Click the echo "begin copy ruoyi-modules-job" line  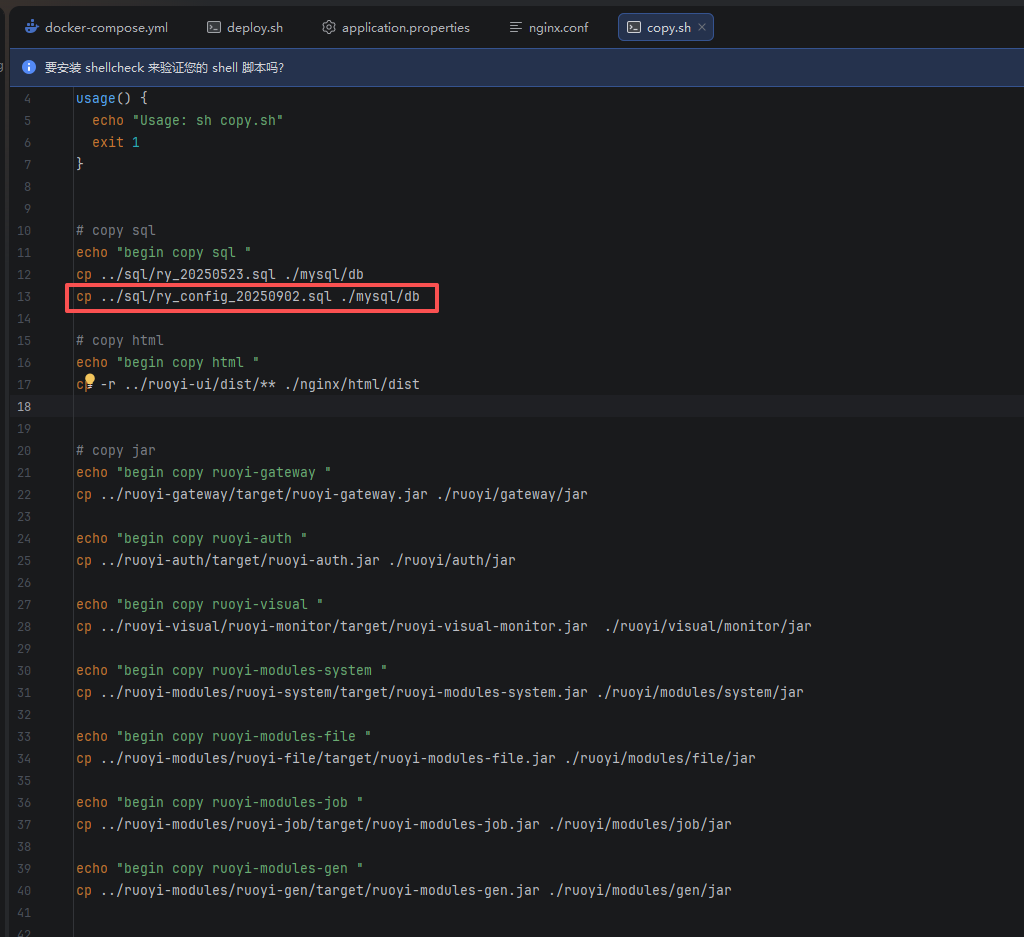[x=219, y=802]
